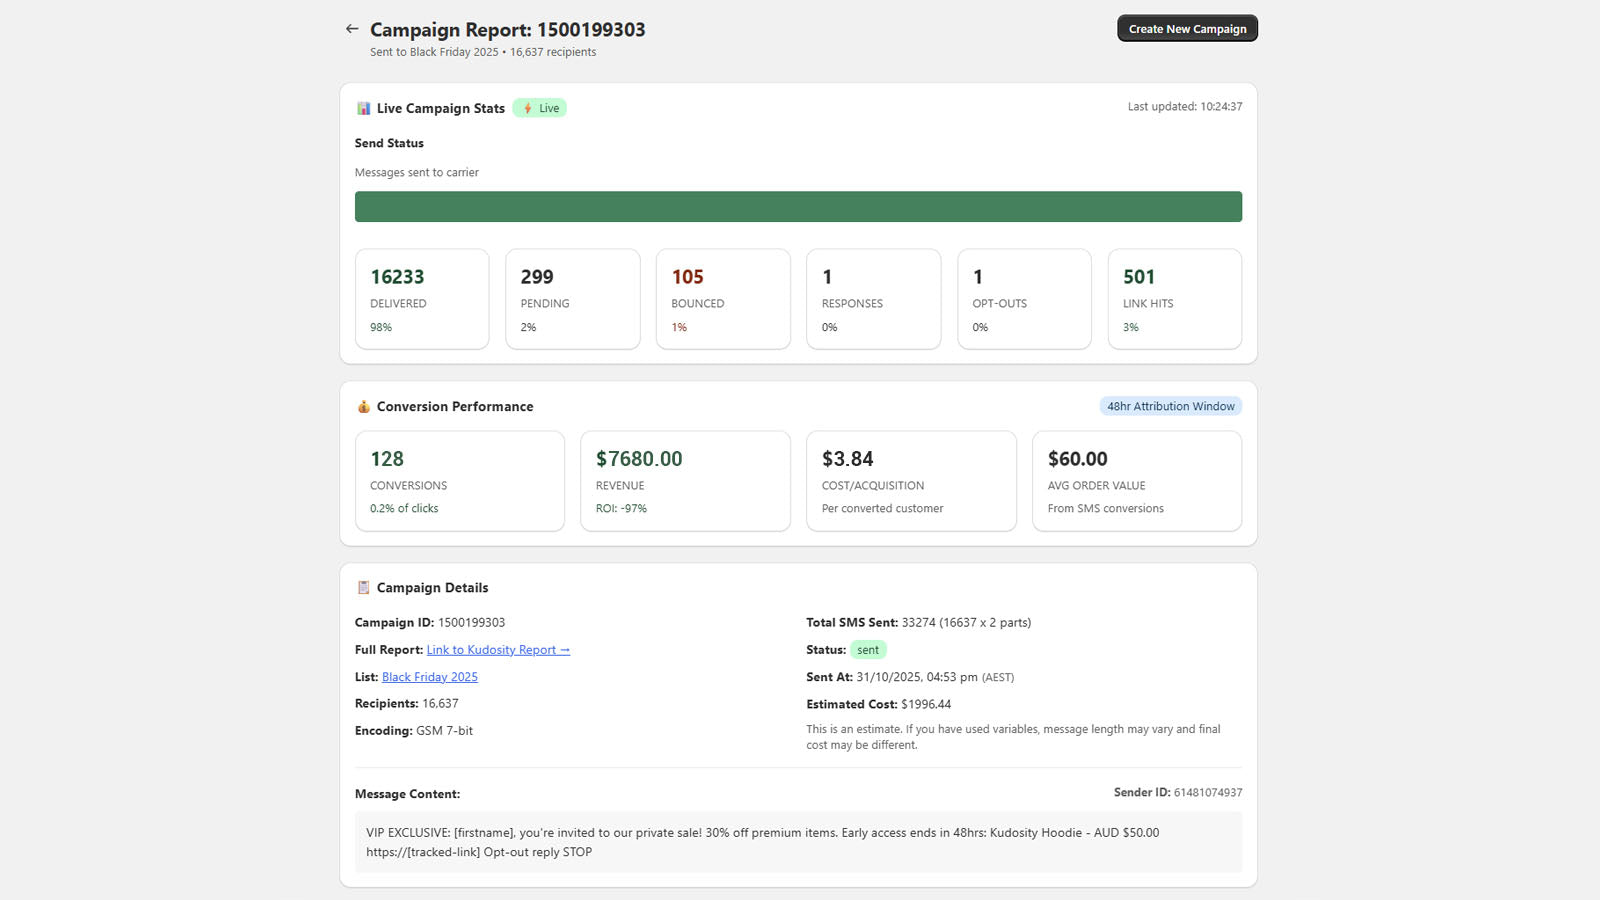The image size is (1600, 900).
Task: Select the 16233 Delivered stat card
Action: 422,299
